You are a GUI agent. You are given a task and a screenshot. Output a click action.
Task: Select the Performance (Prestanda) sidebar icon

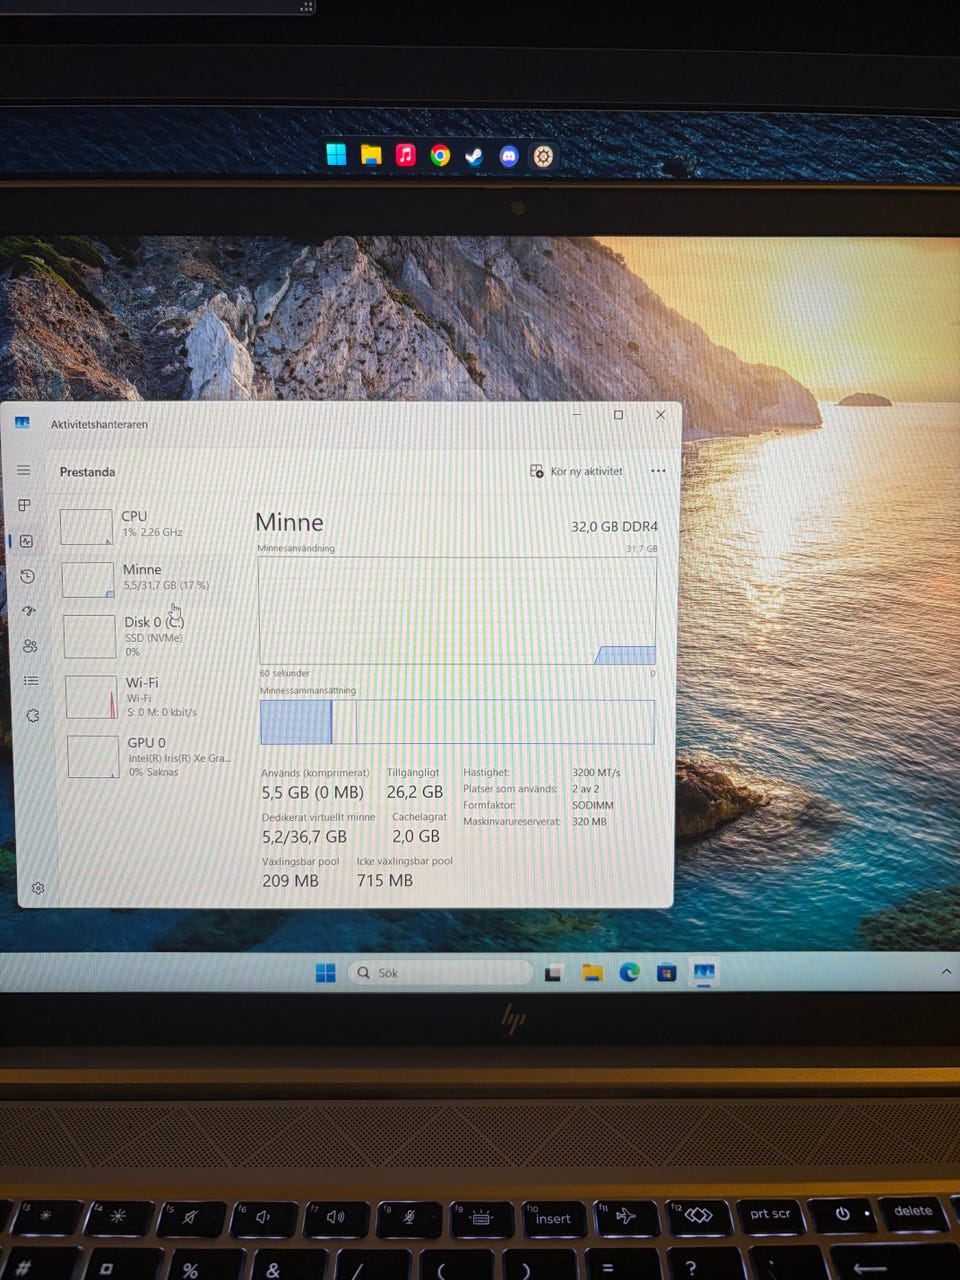tap(26, 541)
